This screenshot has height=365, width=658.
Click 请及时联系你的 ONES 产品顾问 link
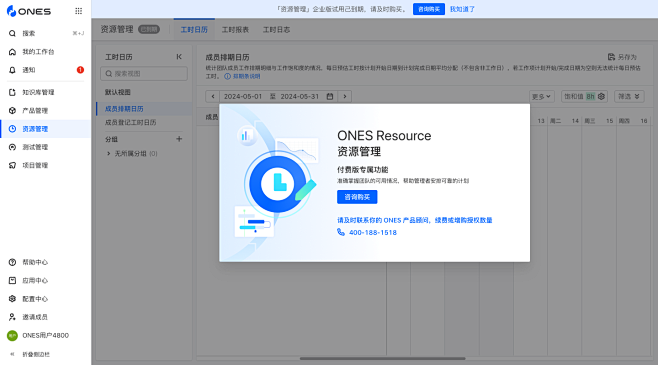(415, 220)
